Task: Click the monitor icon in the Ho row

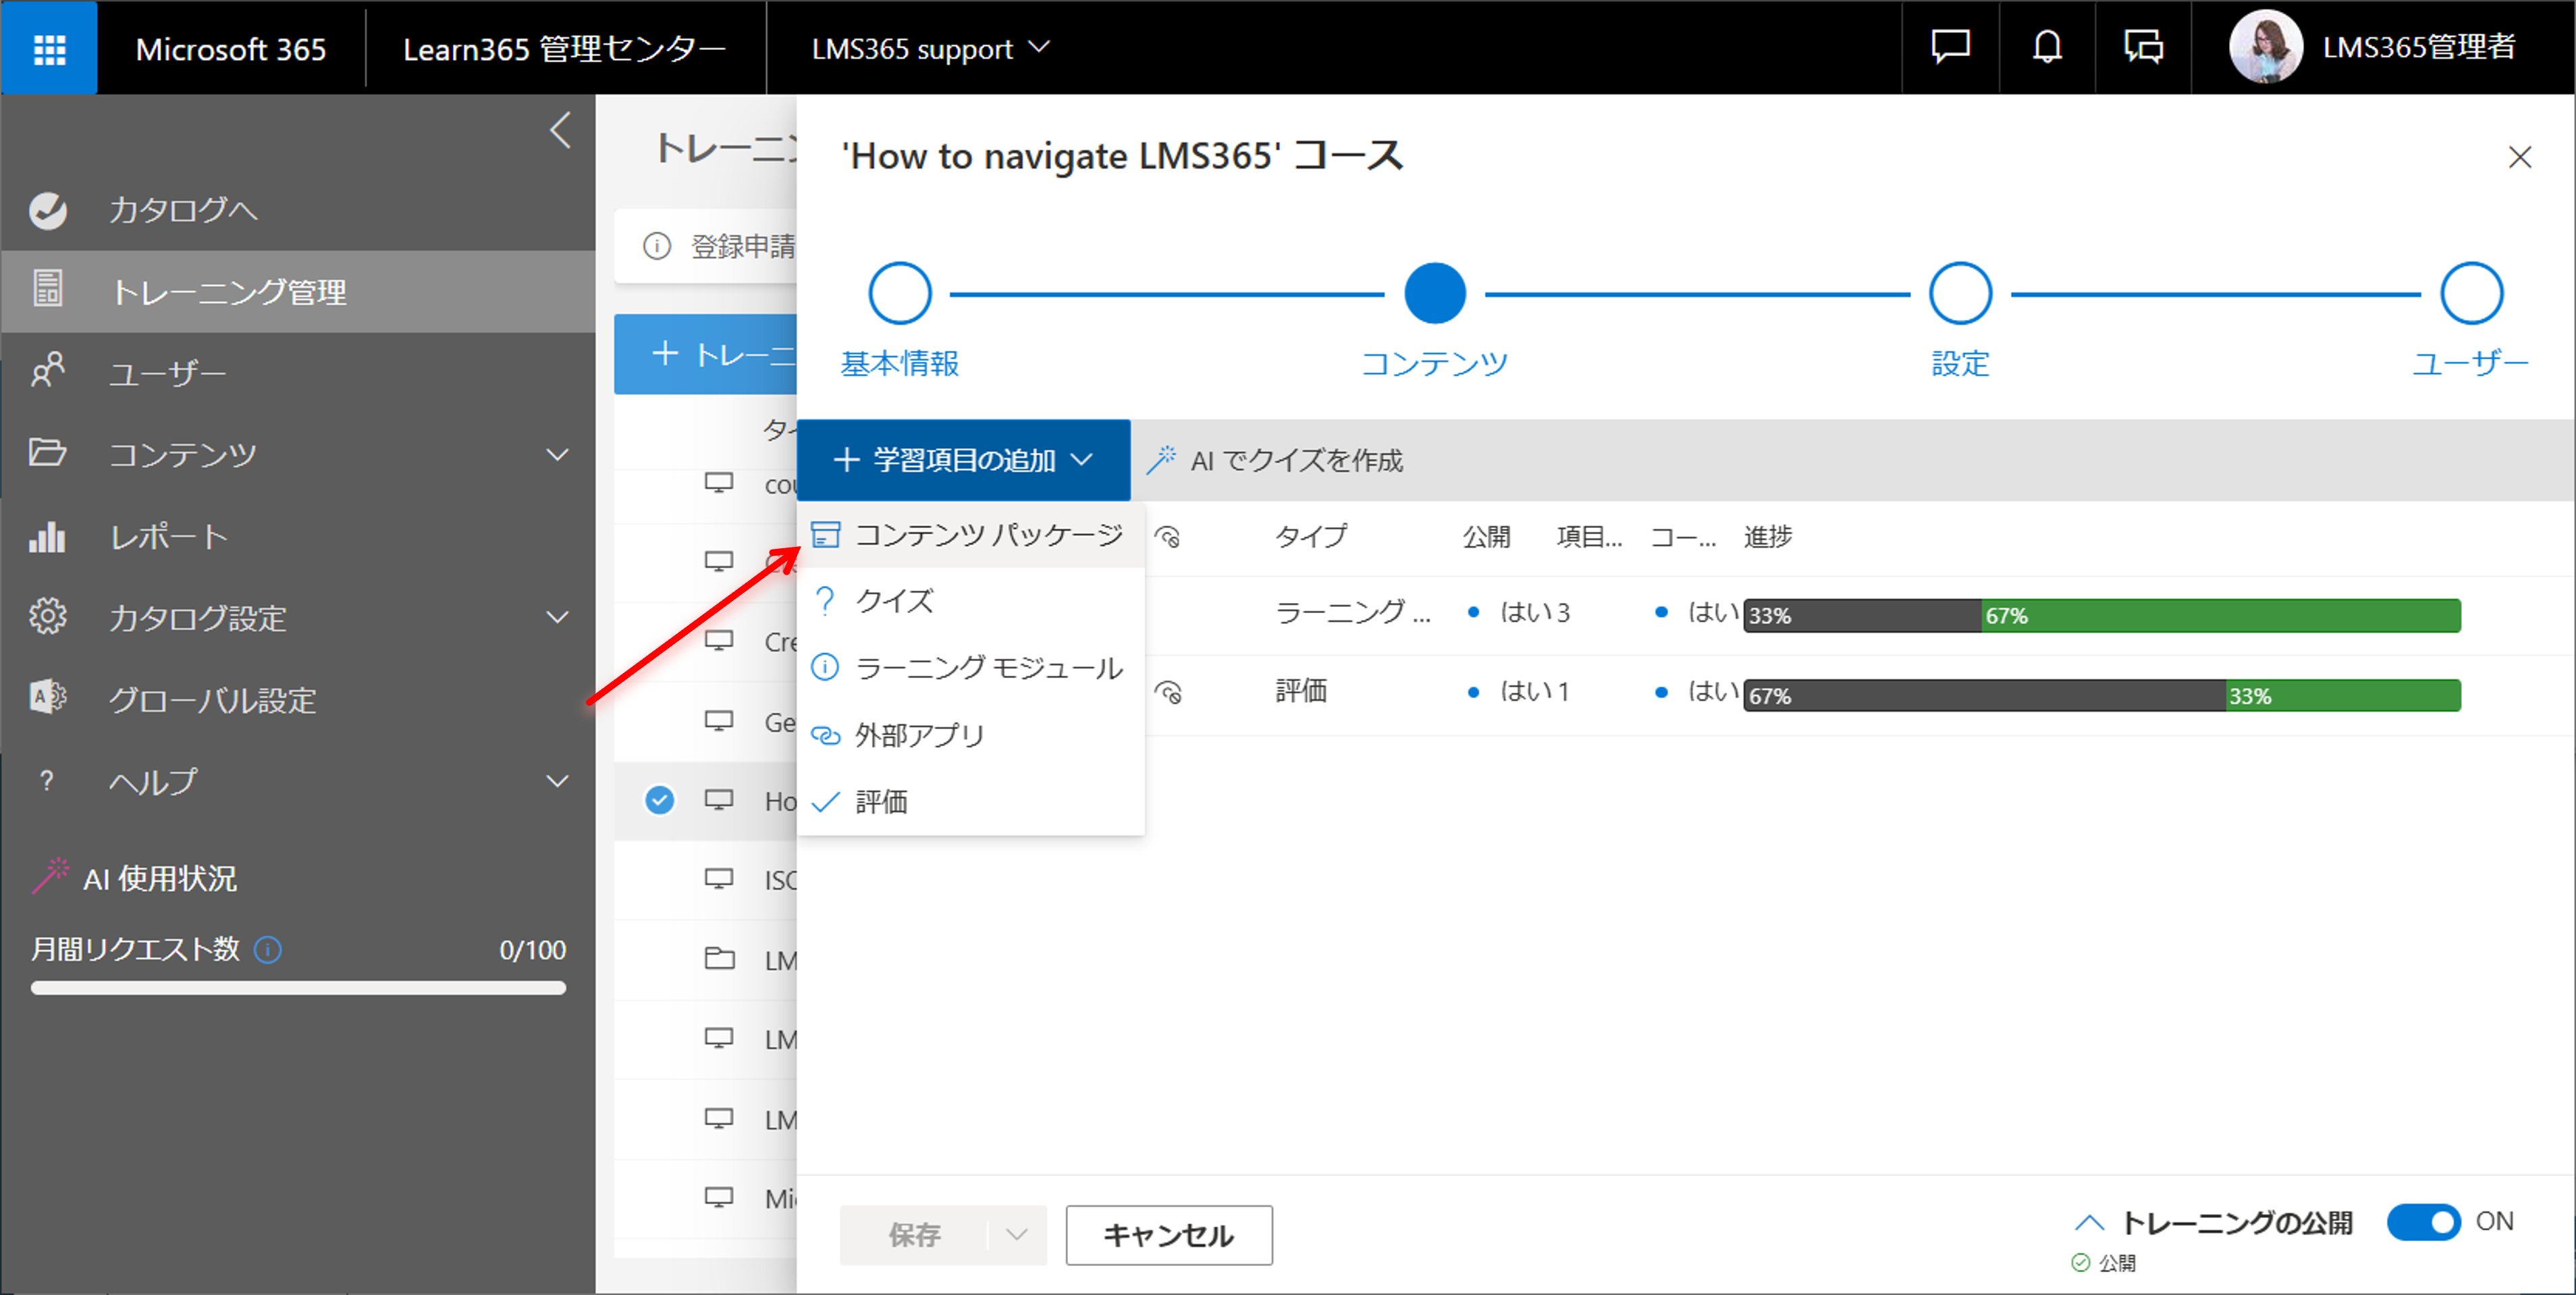Action: click(x=719, y=800)
